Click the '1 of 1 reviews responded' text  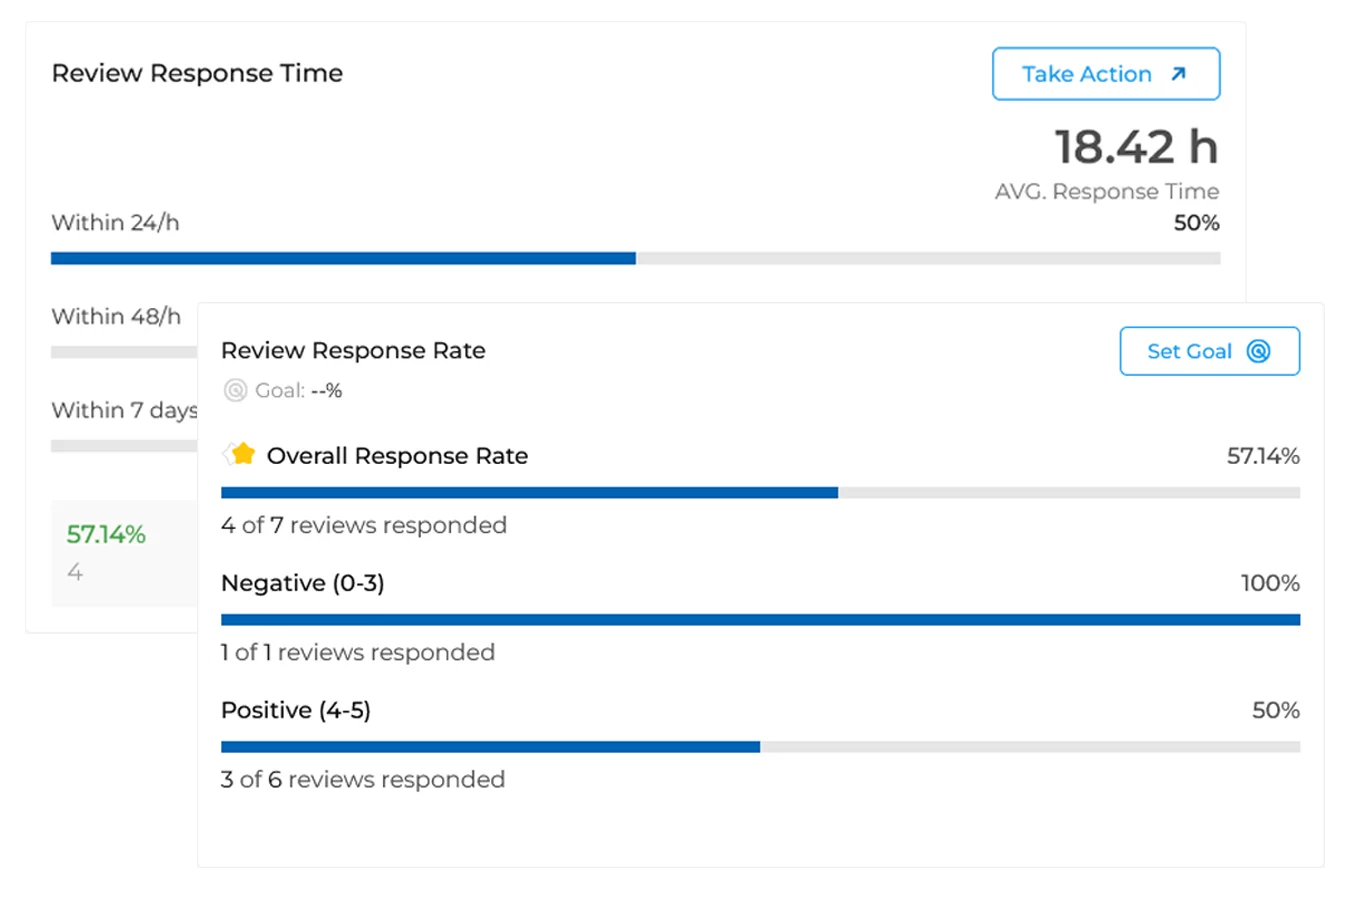pyautogui.click(x=358, y=652)
